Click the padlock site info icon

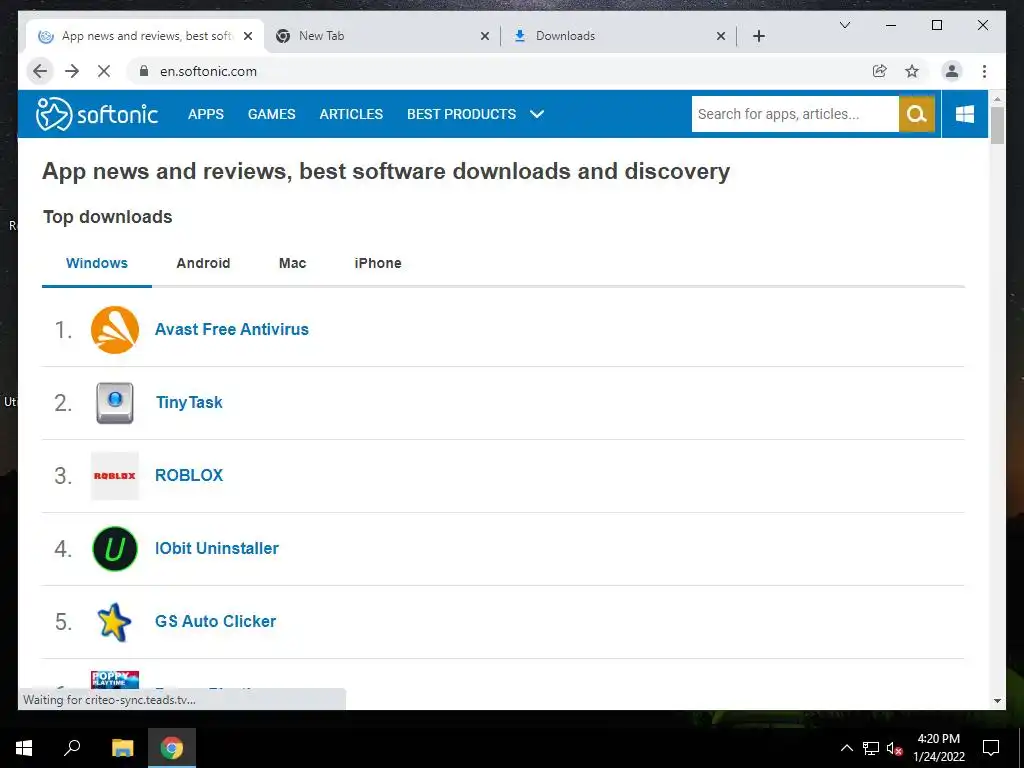pyautogui.click(x=144, y=71)
